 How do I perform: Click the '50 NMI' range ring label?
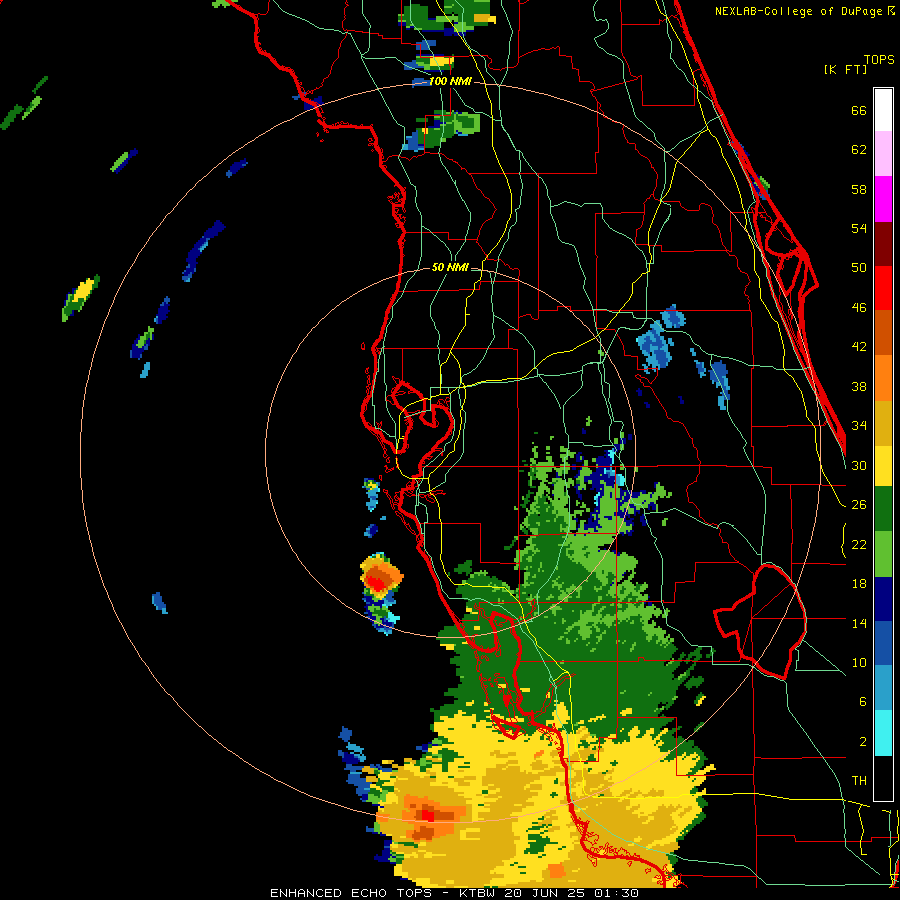click(450, 267)
